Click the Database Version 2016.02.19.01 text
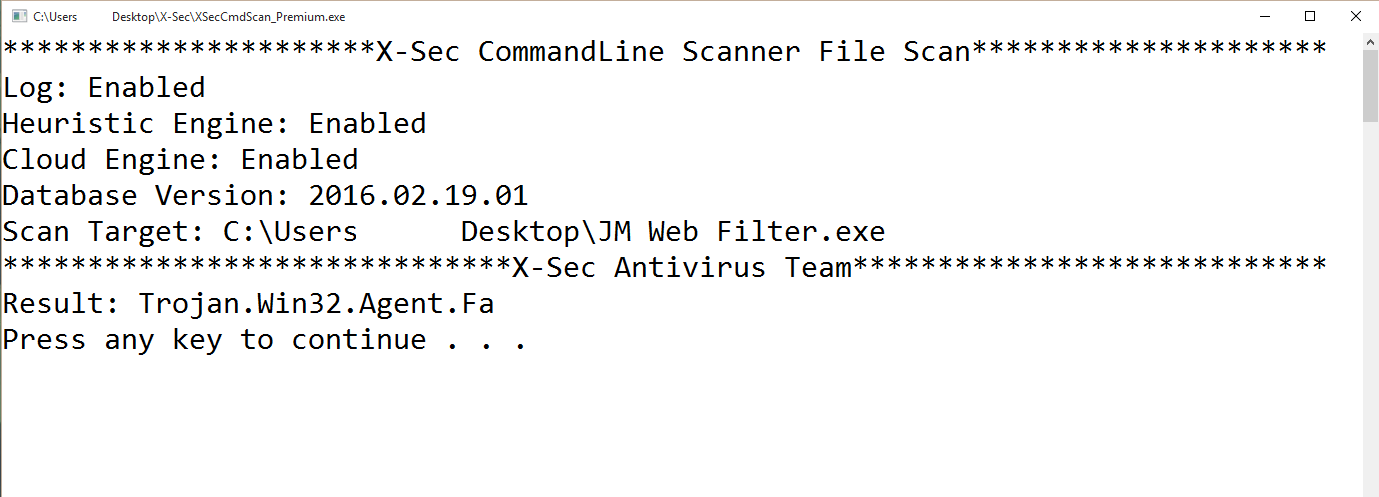This screenshot has width=1379, height=497. (417, 196)
